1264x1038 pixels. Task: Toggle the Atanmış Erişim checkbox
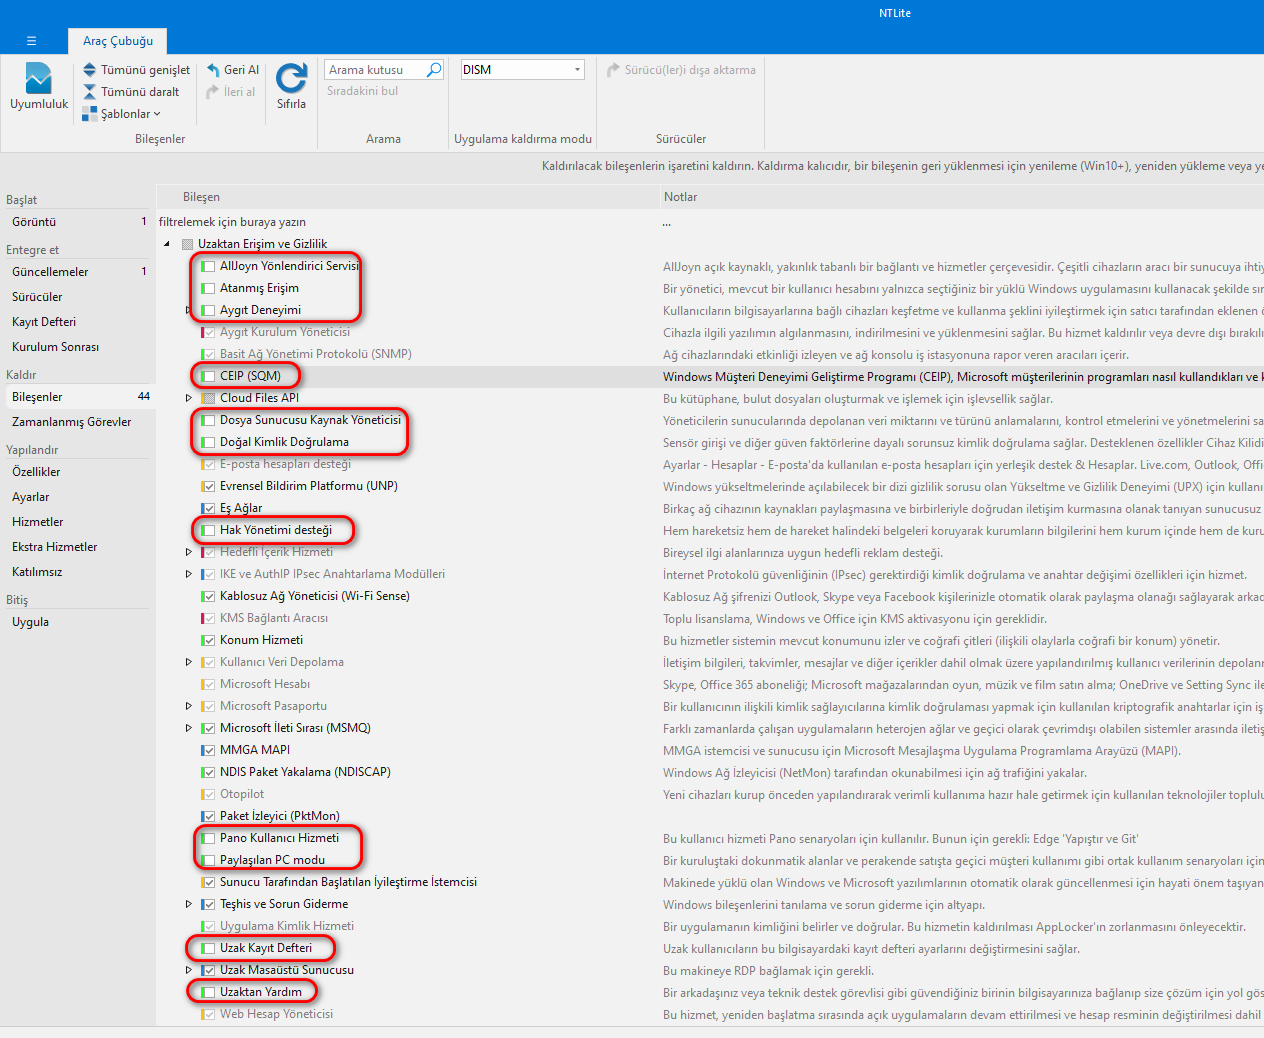[209, 288]
